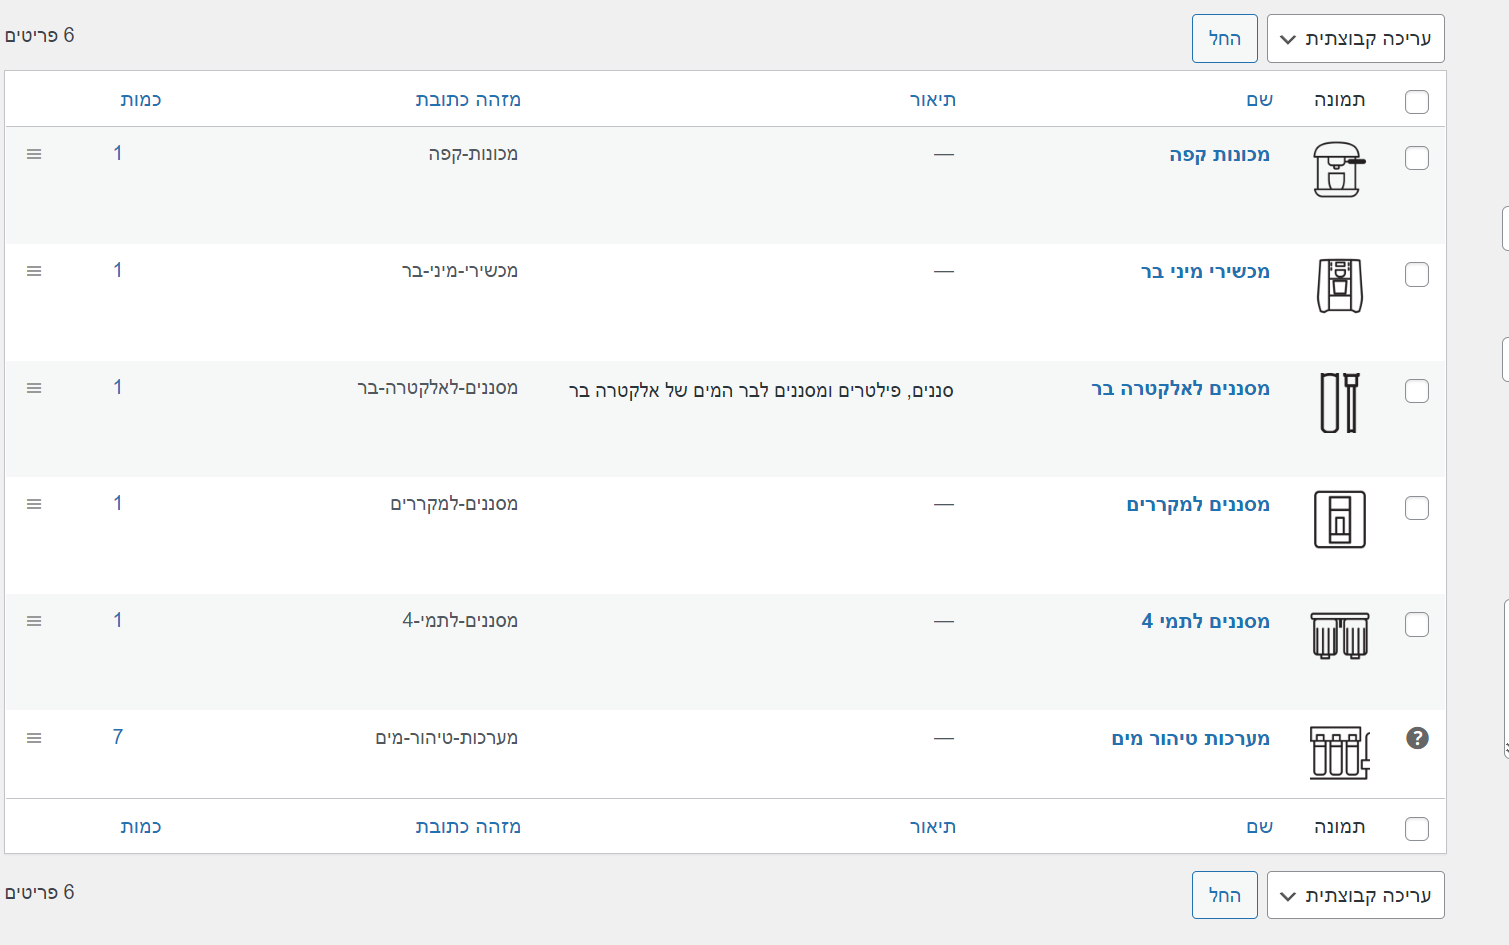
Task: Open the מסננים לתמי 4 category link
Action: (1205, 621)
